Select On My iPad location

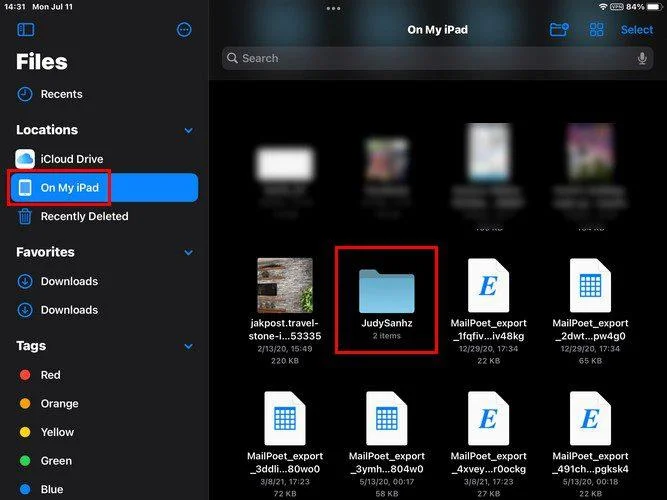[x=104, y=187]
